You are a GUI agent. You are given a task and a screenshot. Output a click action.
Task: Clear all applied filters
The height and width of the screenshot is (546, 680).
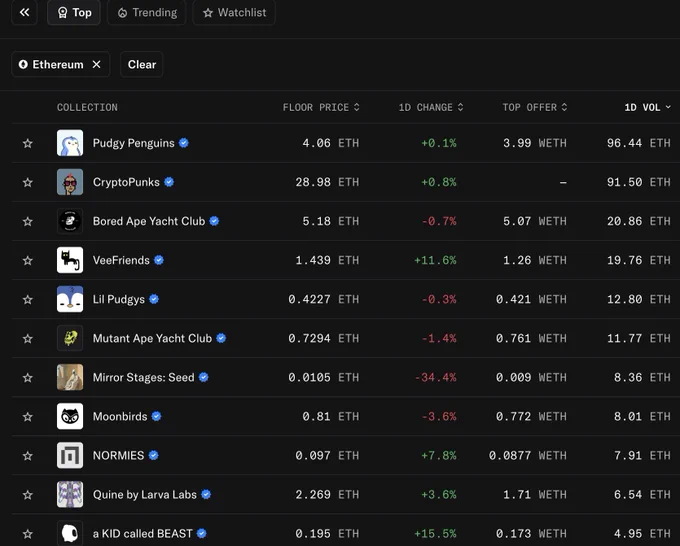coord(142,64)
